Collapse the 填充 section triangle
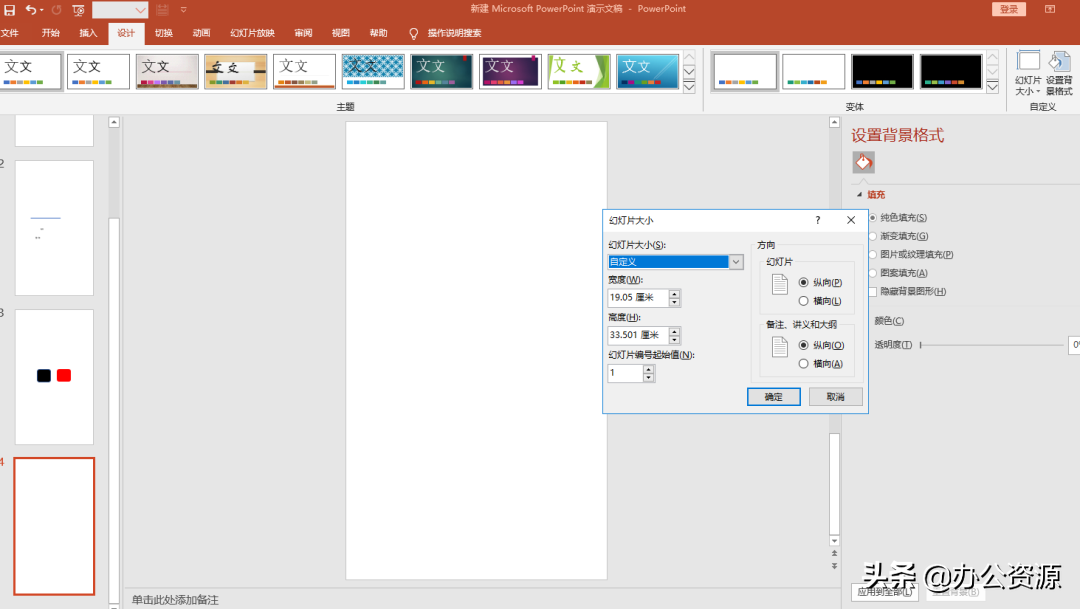 coord(860,195)
